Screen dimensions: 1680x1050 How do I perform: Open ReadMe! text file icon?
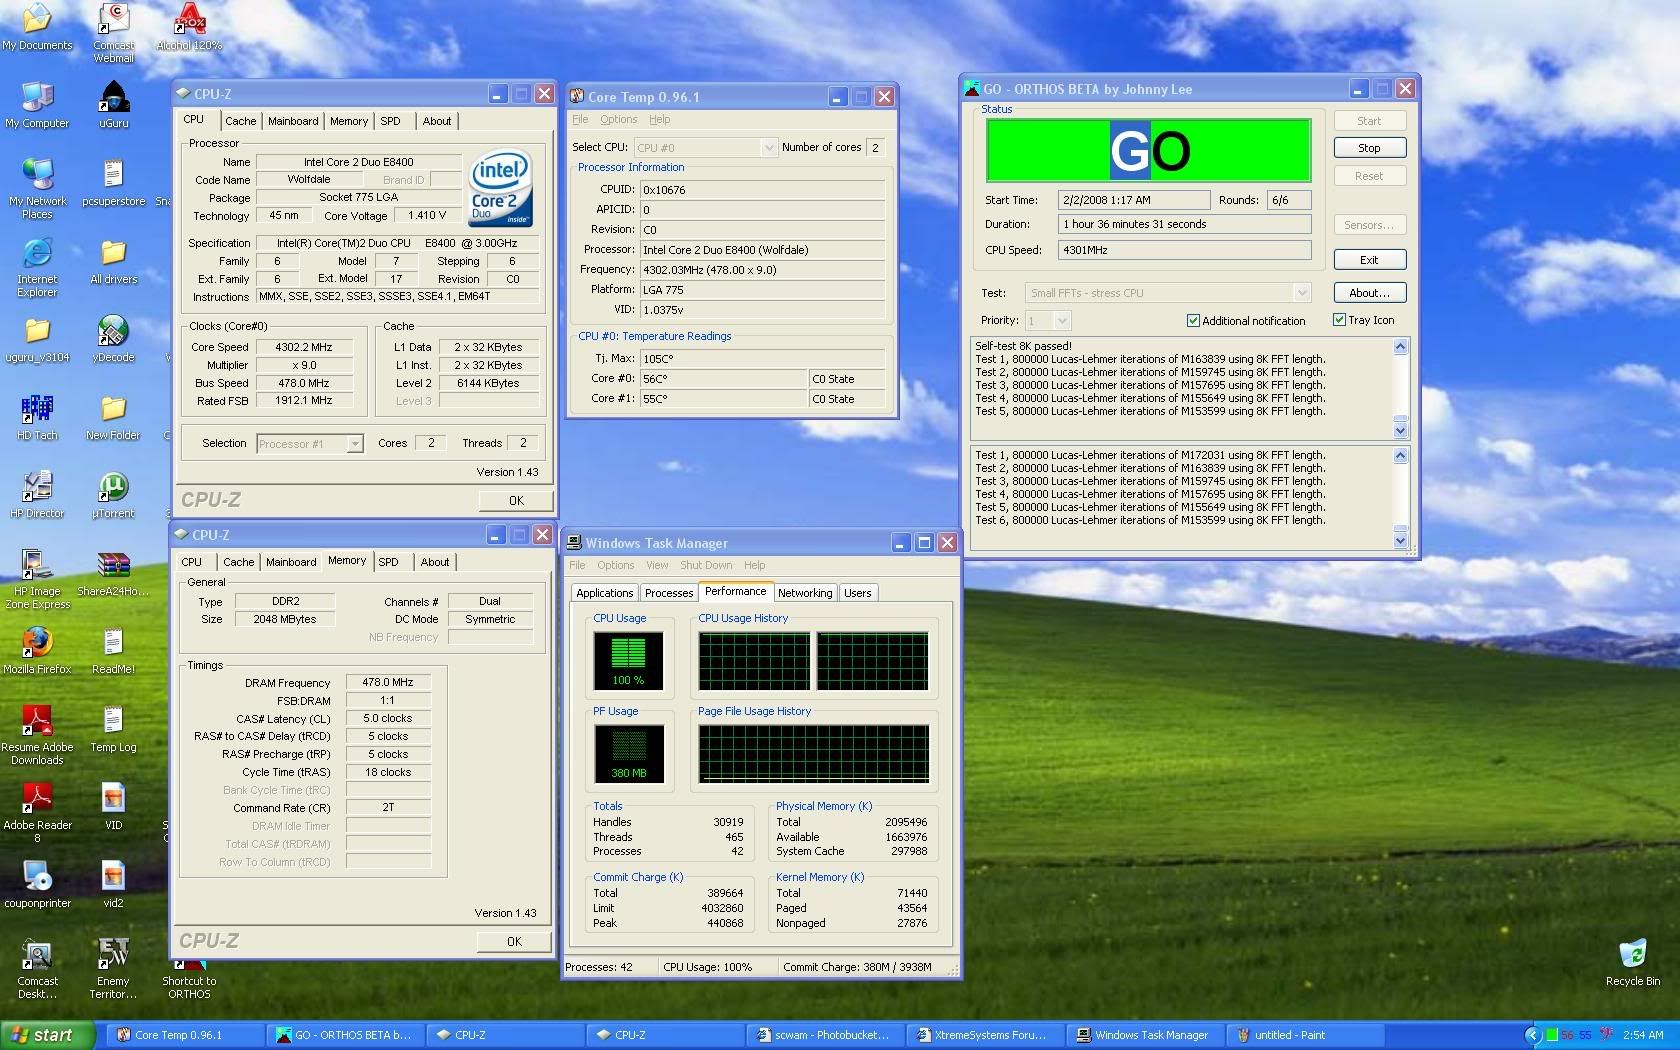(114, 650)
